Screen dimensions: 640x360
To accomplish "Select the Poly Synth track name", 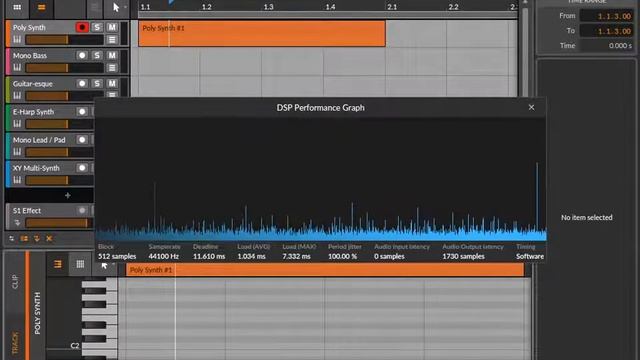I will click(29, 27).
